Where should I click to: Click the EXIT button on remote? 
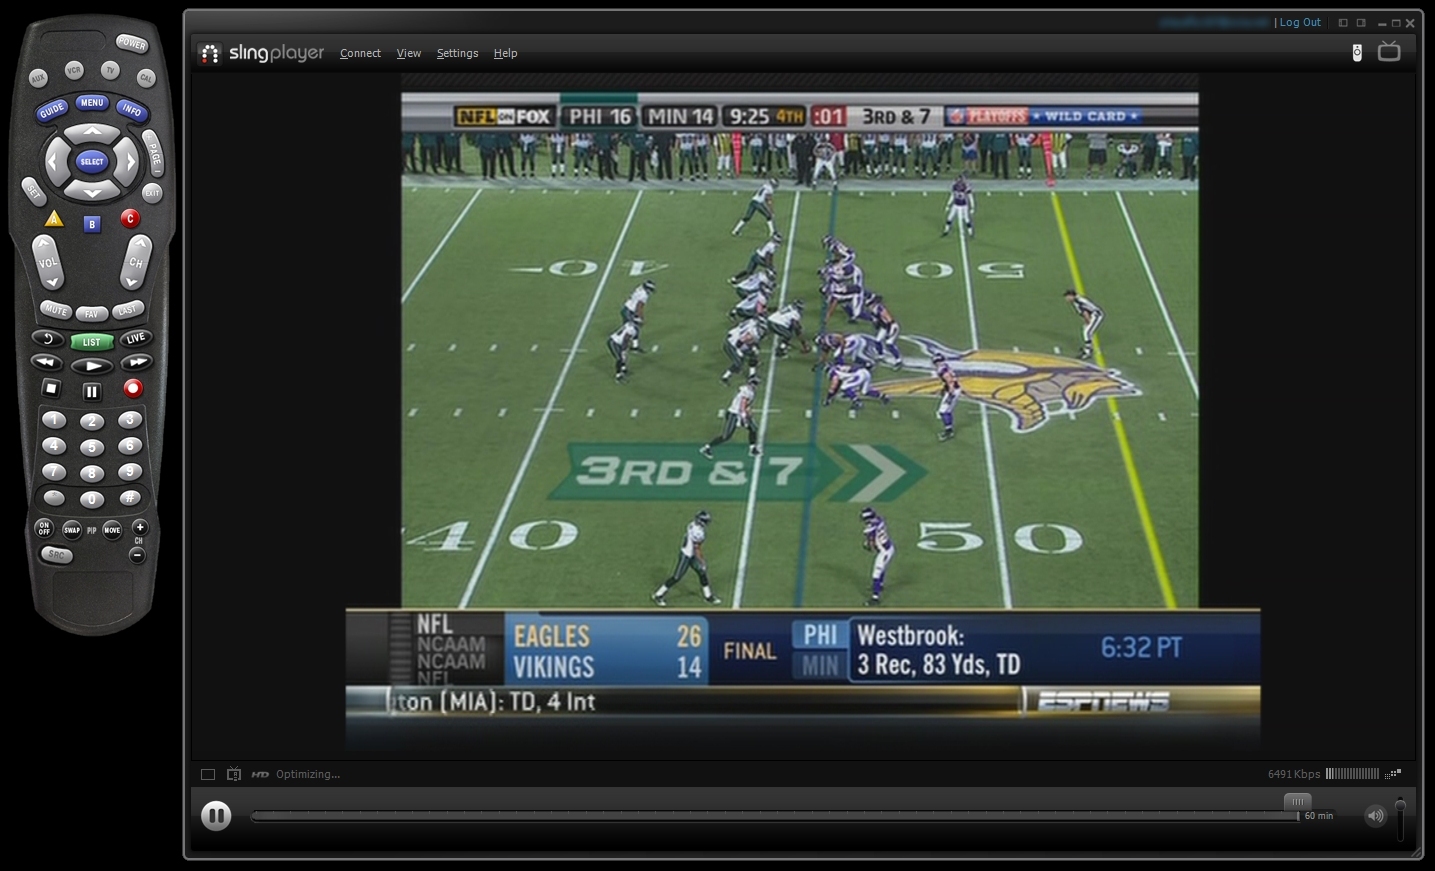tap(152, 192)
